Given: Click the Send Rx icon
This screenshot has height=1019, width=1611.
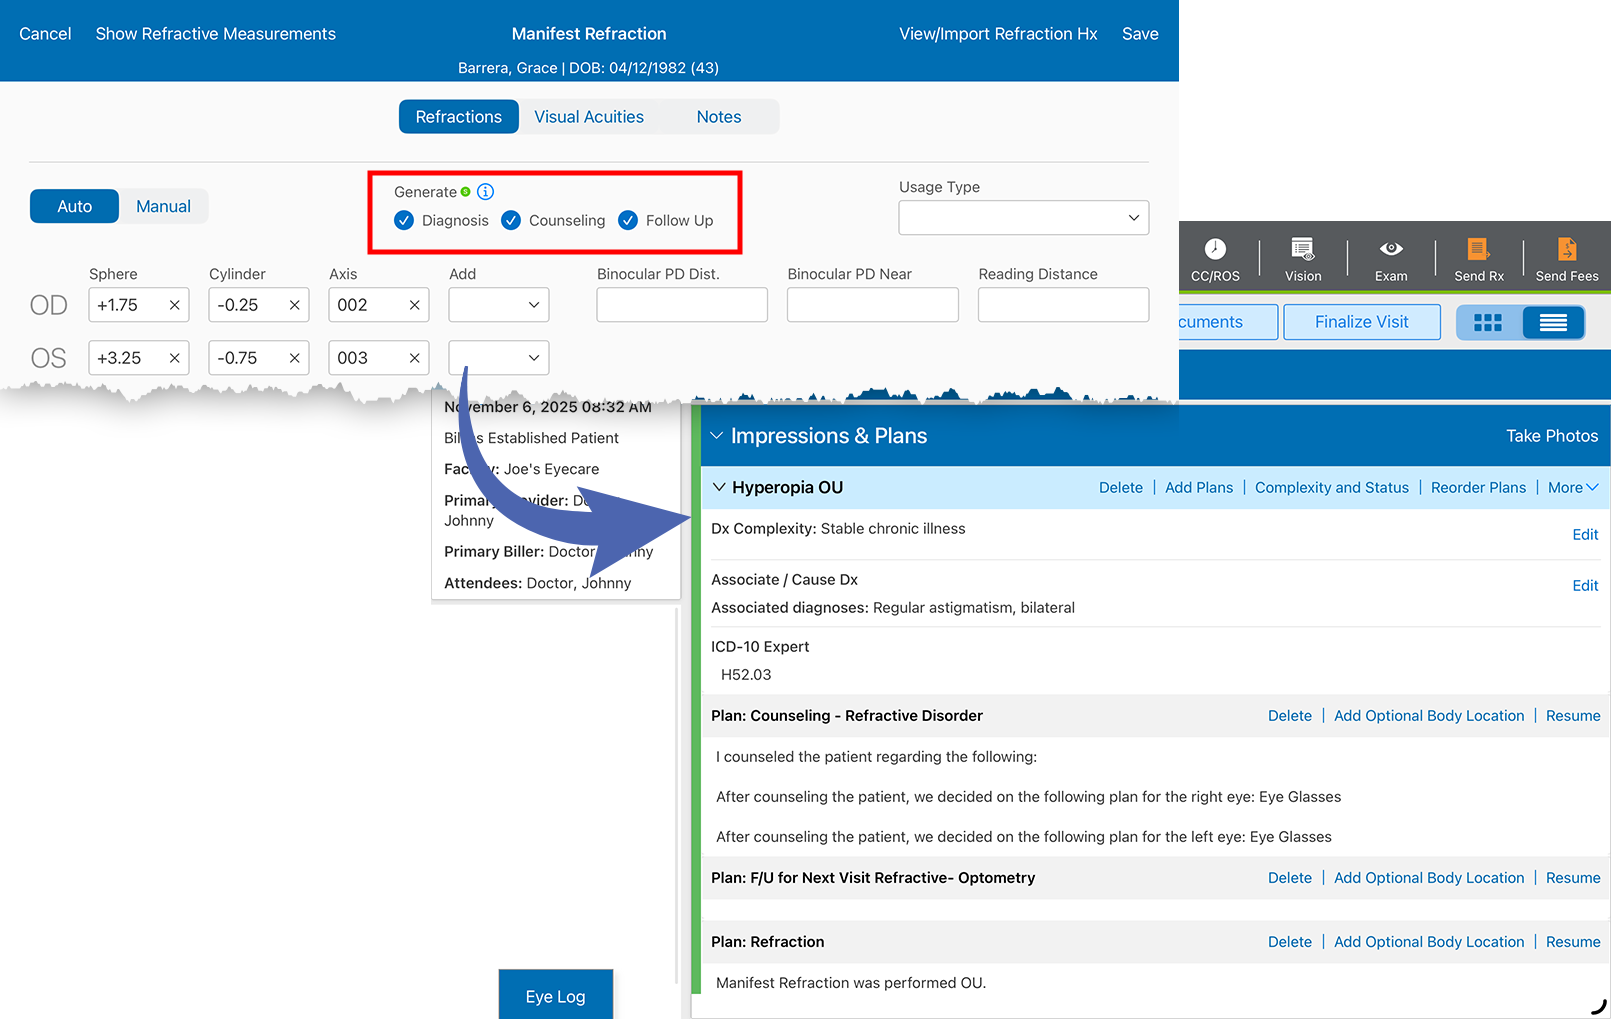Looking at the screenshot, I should (x=1478, y=250).
